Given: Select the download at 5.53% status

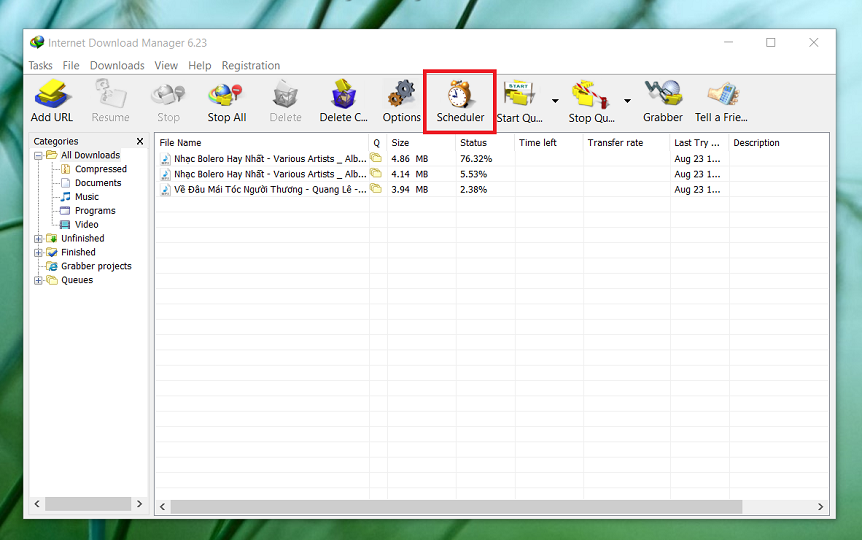Looking at the screenshot, I should tap(491, 174).
